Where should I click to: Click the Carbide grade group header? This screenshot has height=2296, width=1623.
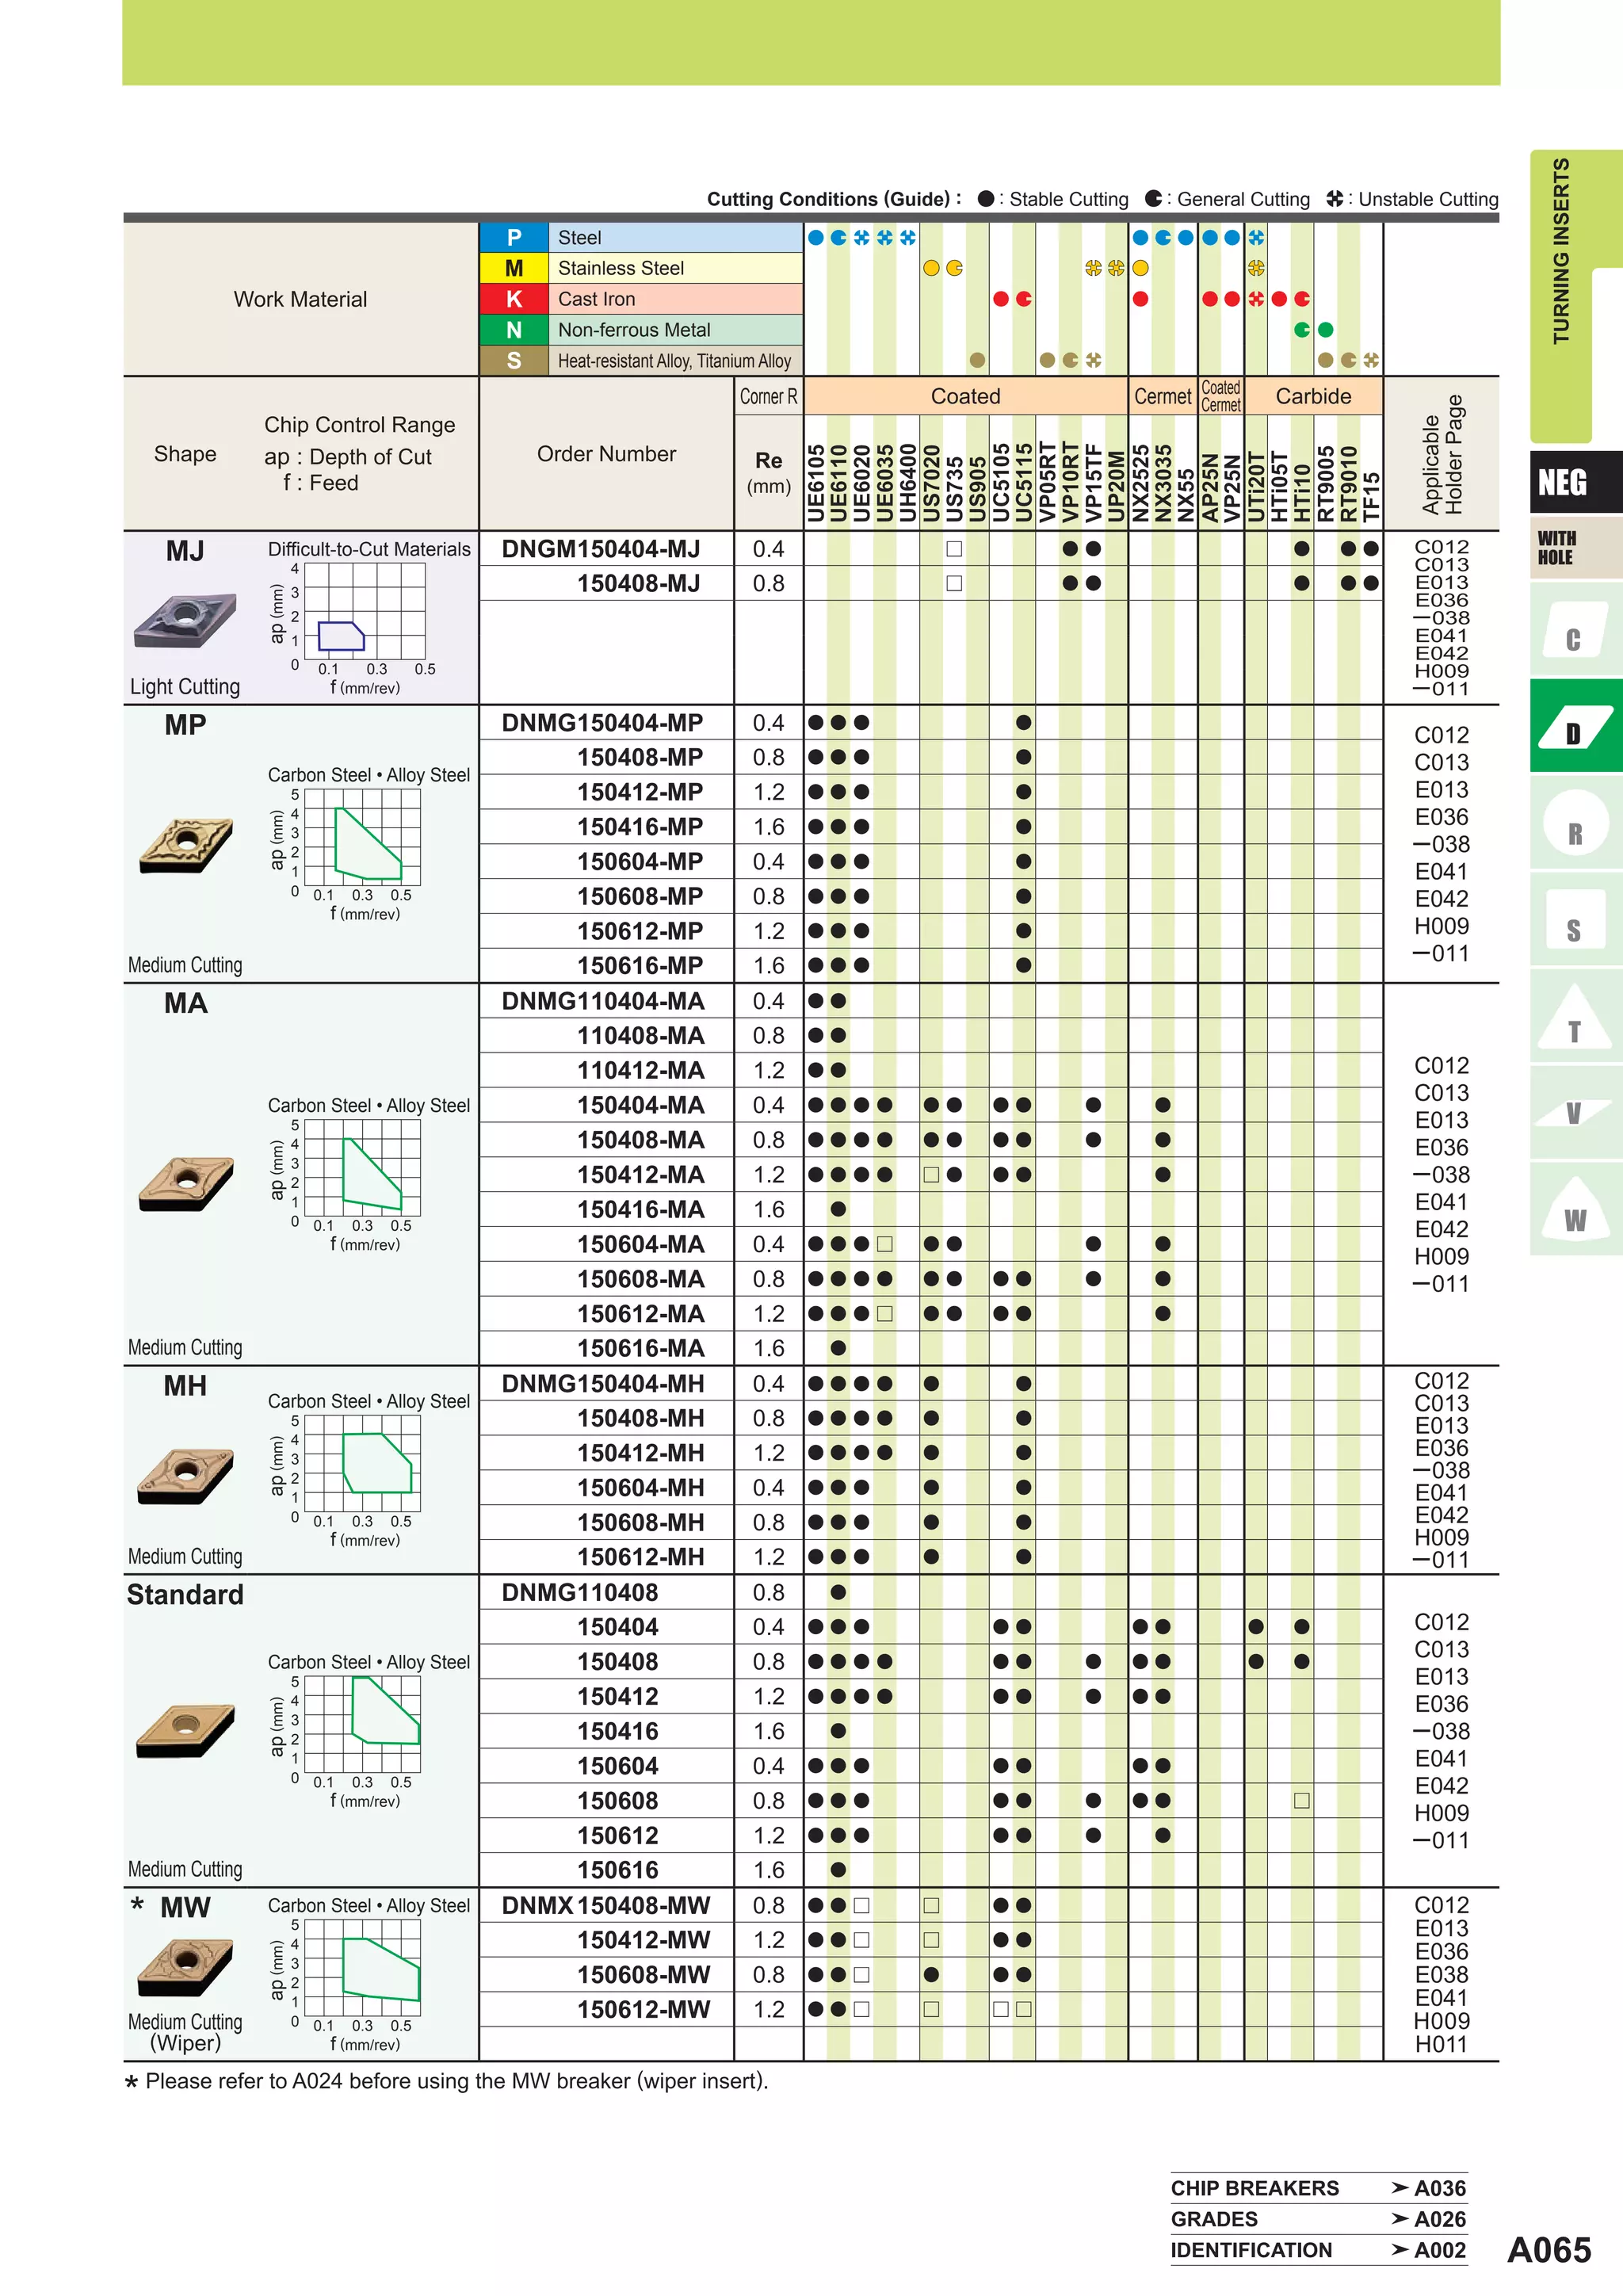pyautogui.click(x=1313, y=396)
